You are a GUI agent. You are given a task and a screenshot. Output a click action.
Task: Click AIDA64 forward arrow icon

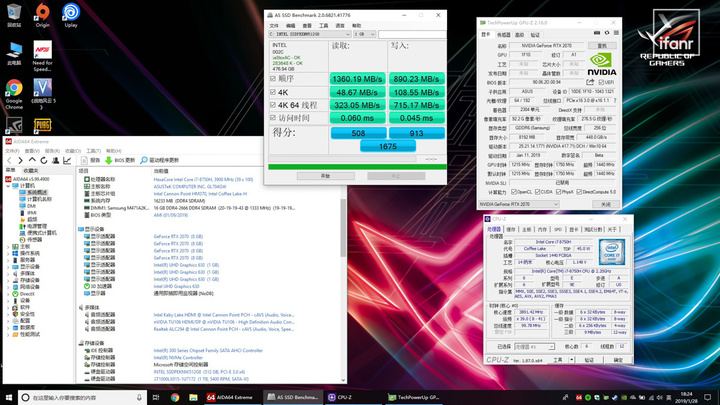[x=20, y=160]
